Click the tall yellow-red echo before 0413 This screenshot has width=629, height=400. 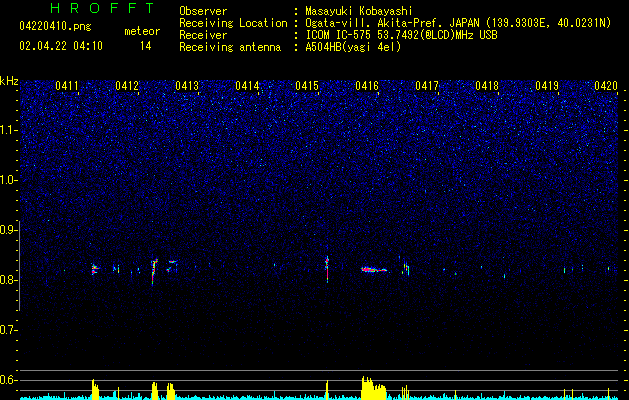[154, 271]
